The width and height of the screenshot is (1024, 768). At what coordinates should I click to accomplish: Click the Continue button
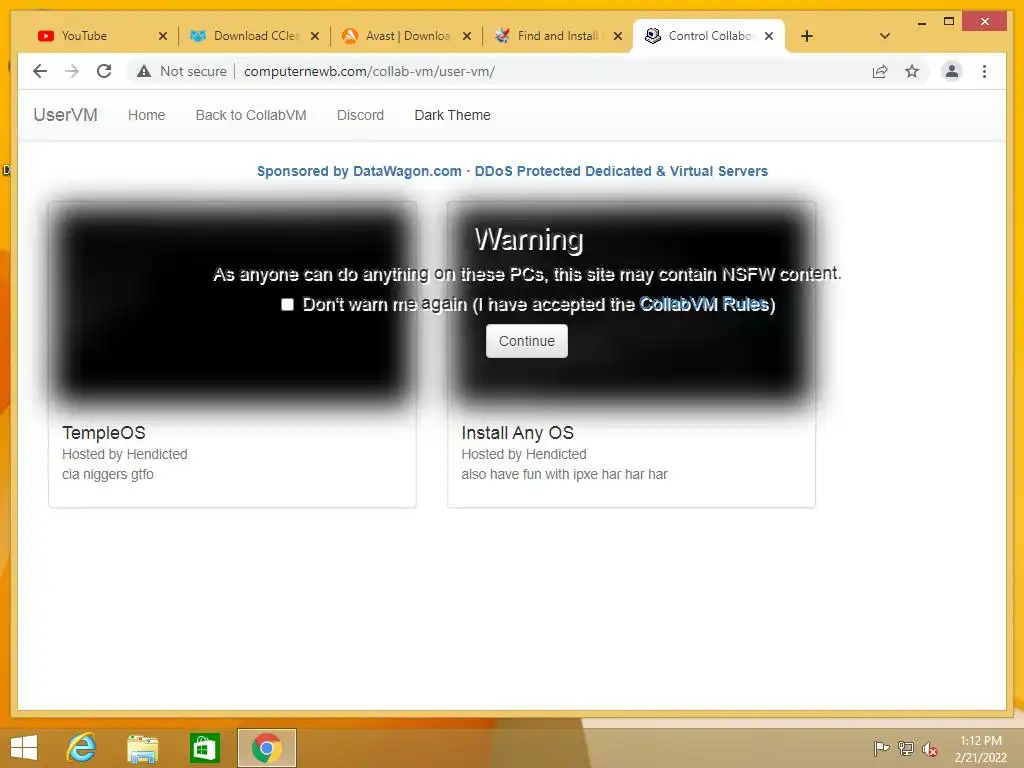coord(526,341)
